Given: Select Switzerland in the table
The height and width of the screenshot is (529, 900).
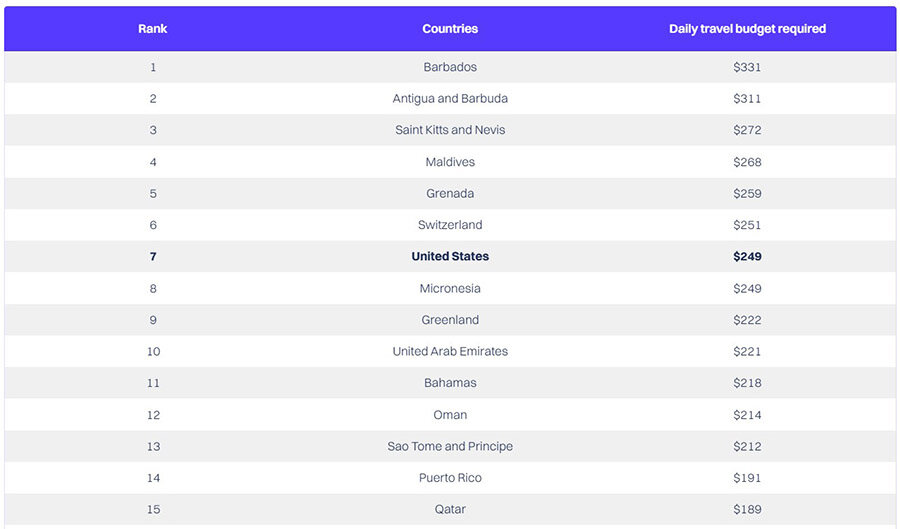Looking at the screenshot, I should click(x=450, y=225).
